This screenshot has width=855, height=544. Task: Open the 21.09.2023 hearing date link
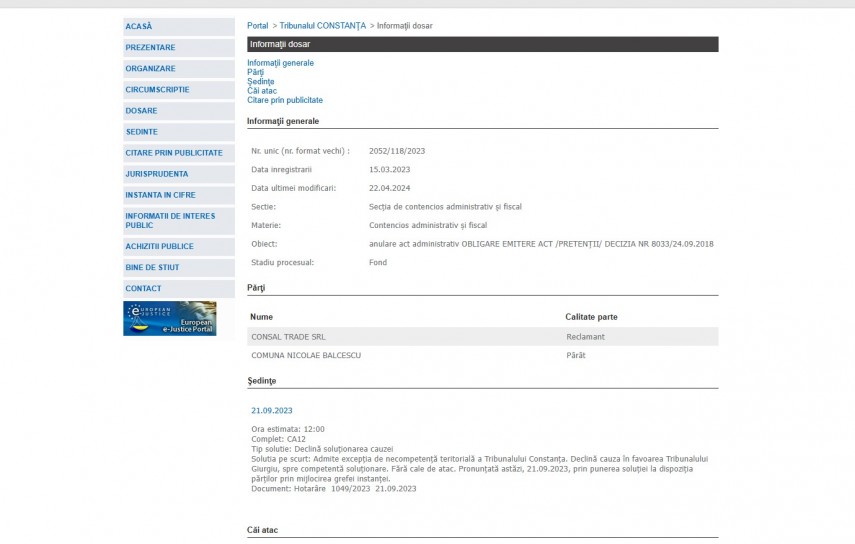[x=272, y=410]
